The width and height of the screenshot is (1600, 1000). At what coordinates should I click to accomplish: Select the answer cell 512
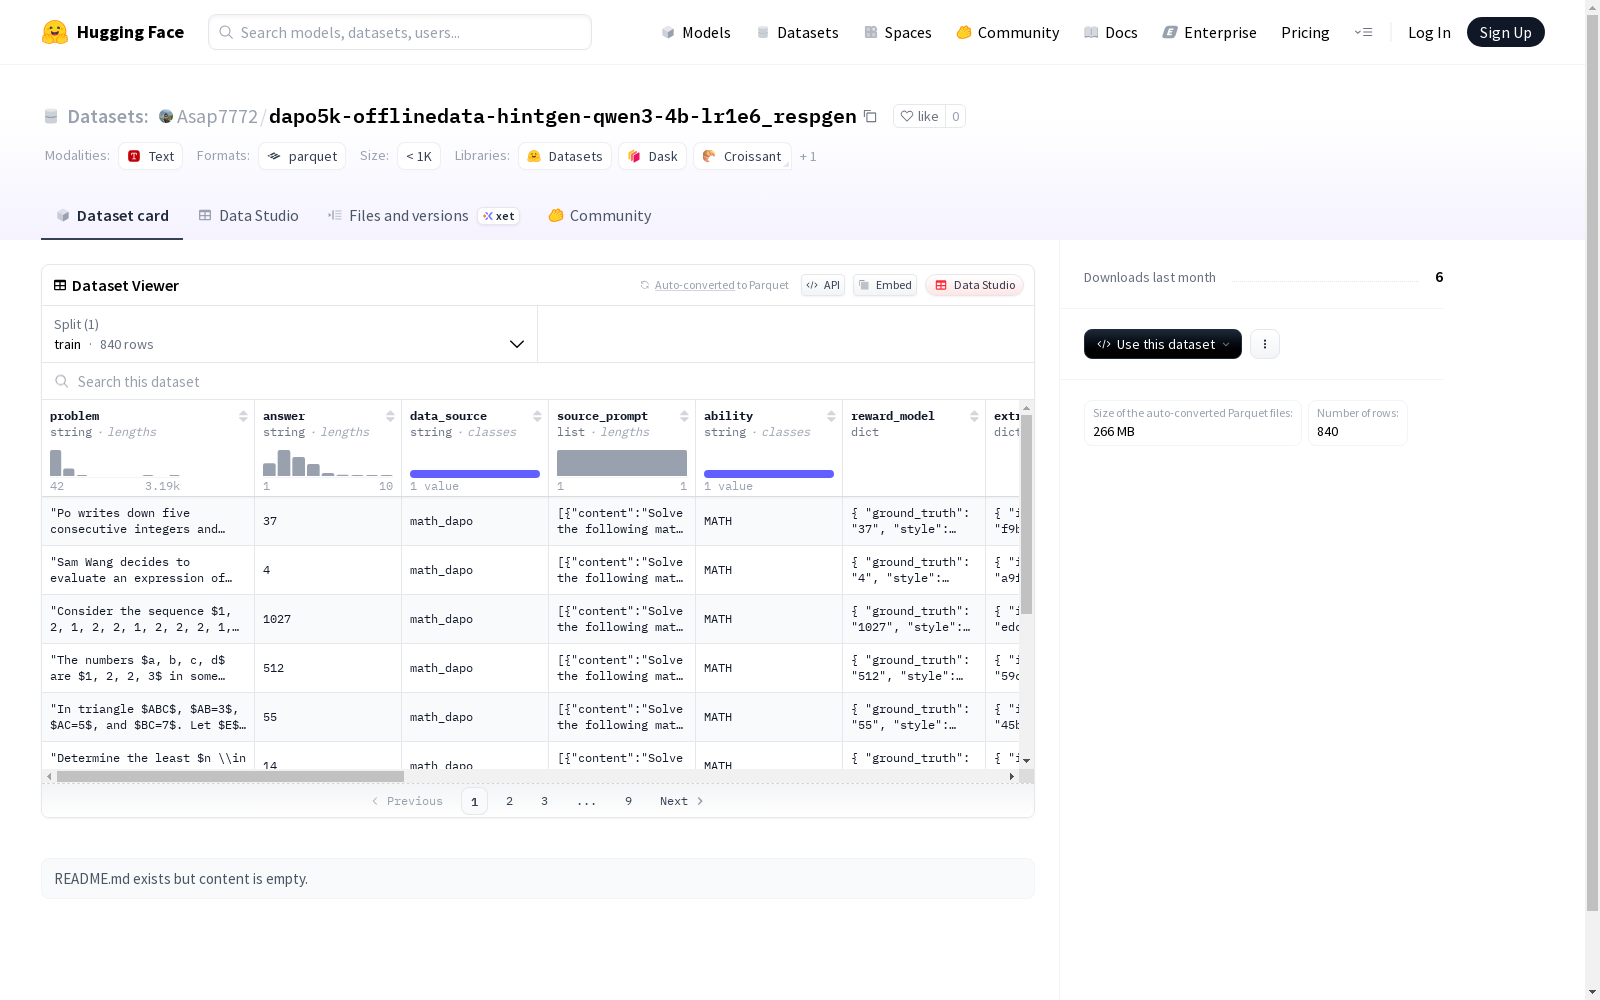click(328, 668)
